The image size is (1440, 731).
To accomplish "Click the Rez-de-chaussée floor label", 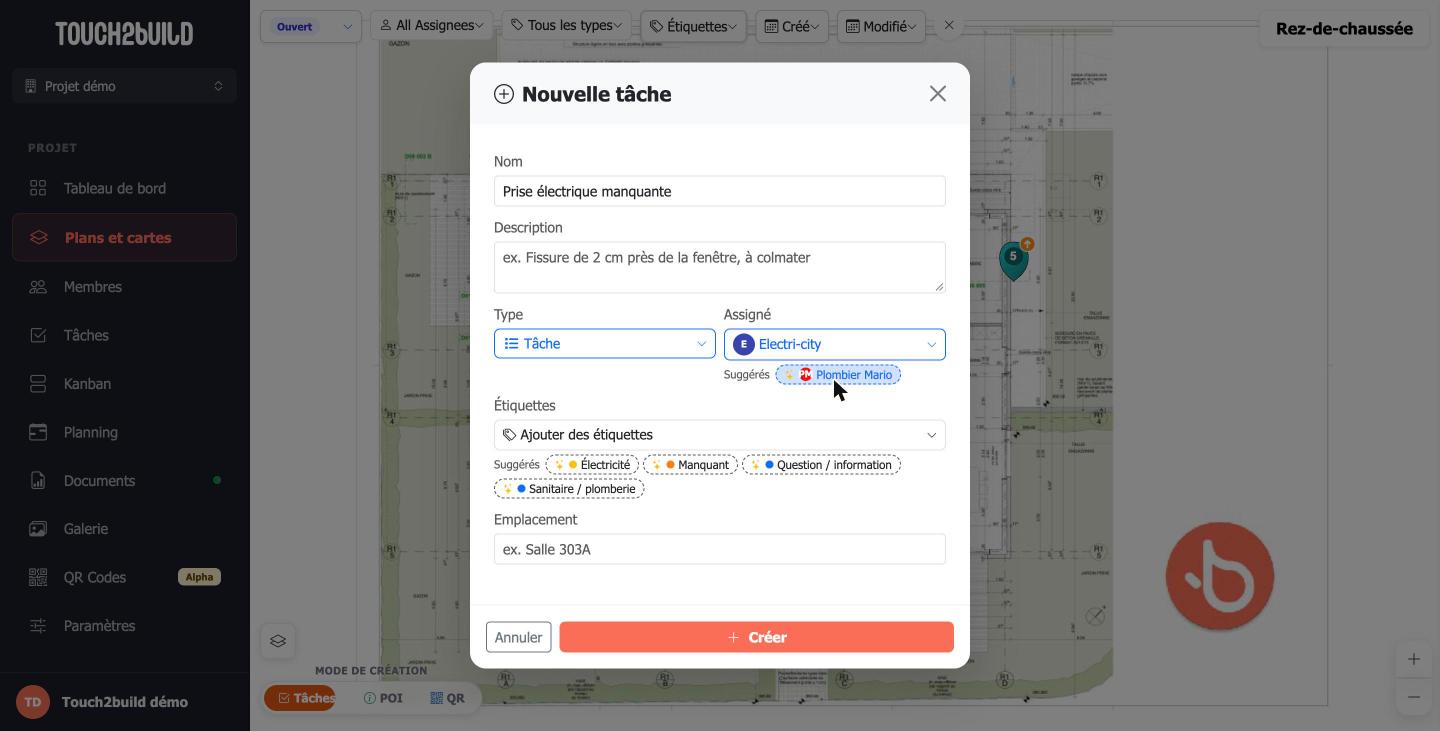I will tap(1344, 28).
